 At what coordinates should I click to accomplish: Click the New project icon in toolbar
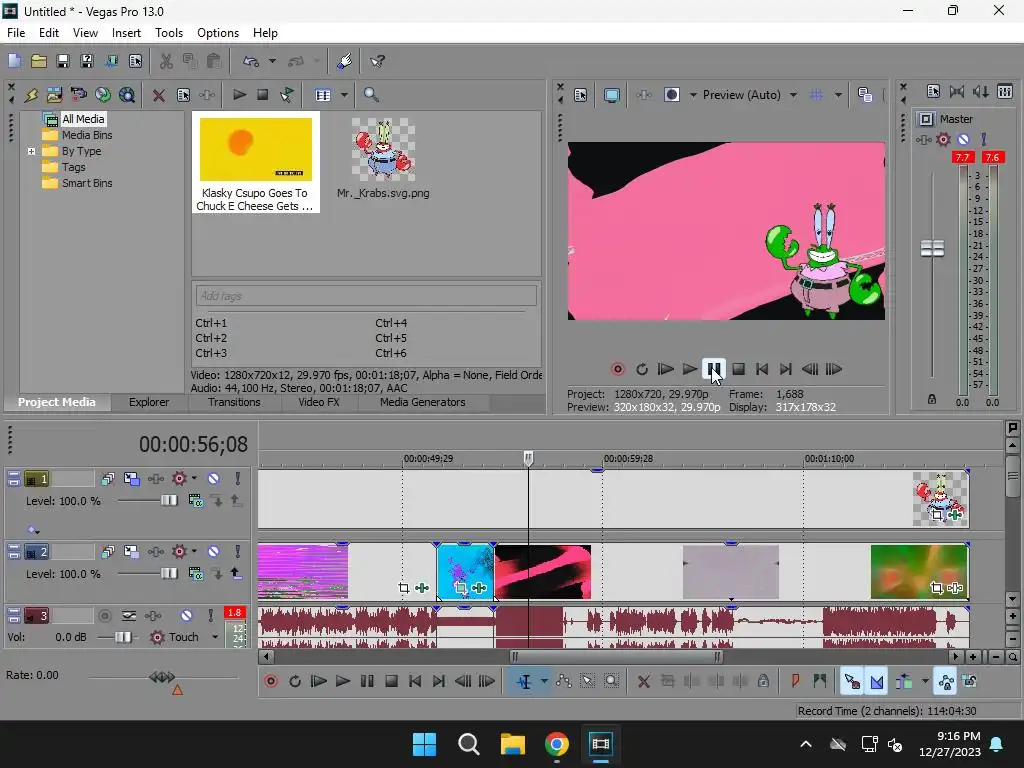(14, 61)
